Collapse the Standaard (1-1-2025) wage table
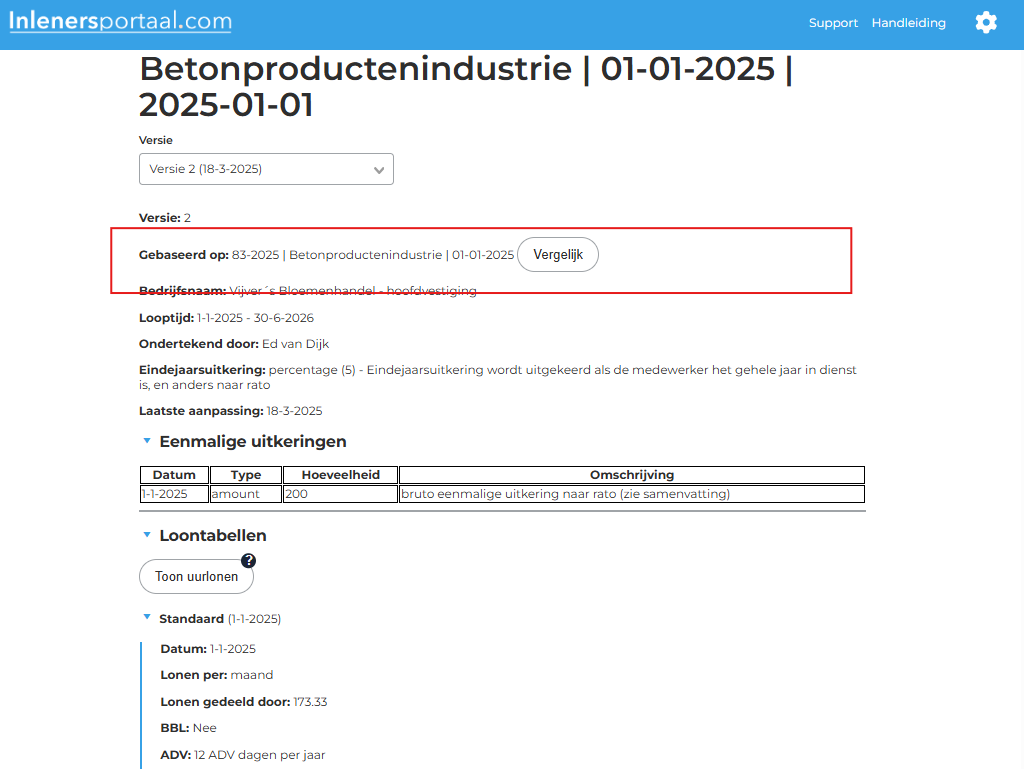1024x769 pixels. click(x=147, y=618)
